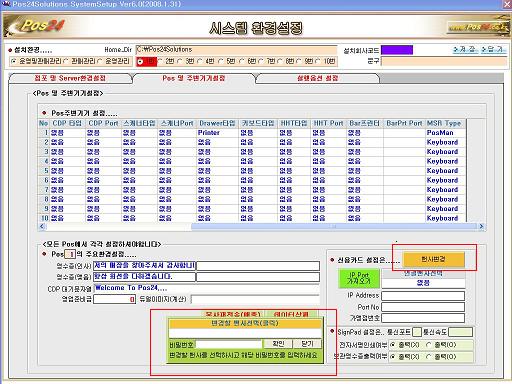Switch to Pos 및 주변기기설정 tab

point(194,78)
